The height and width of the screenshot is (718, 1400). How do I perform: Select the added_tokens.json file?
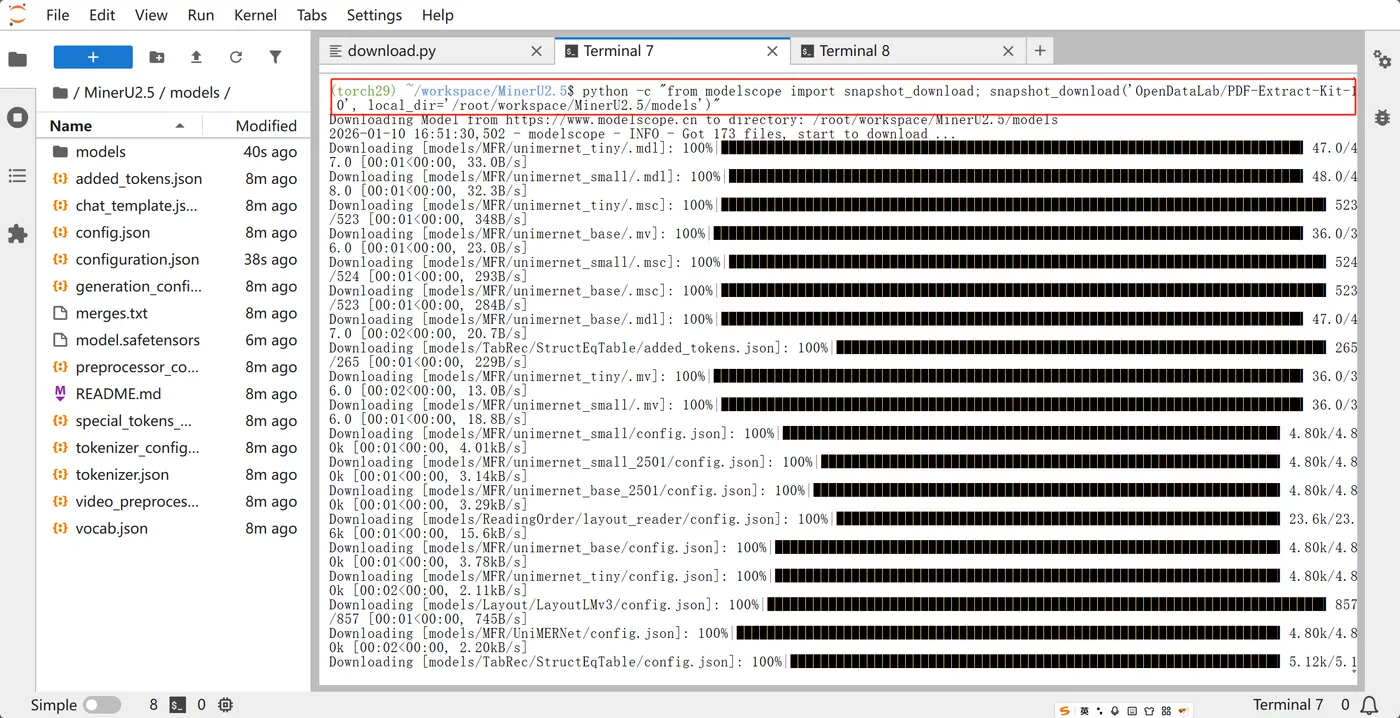(173, 179)
